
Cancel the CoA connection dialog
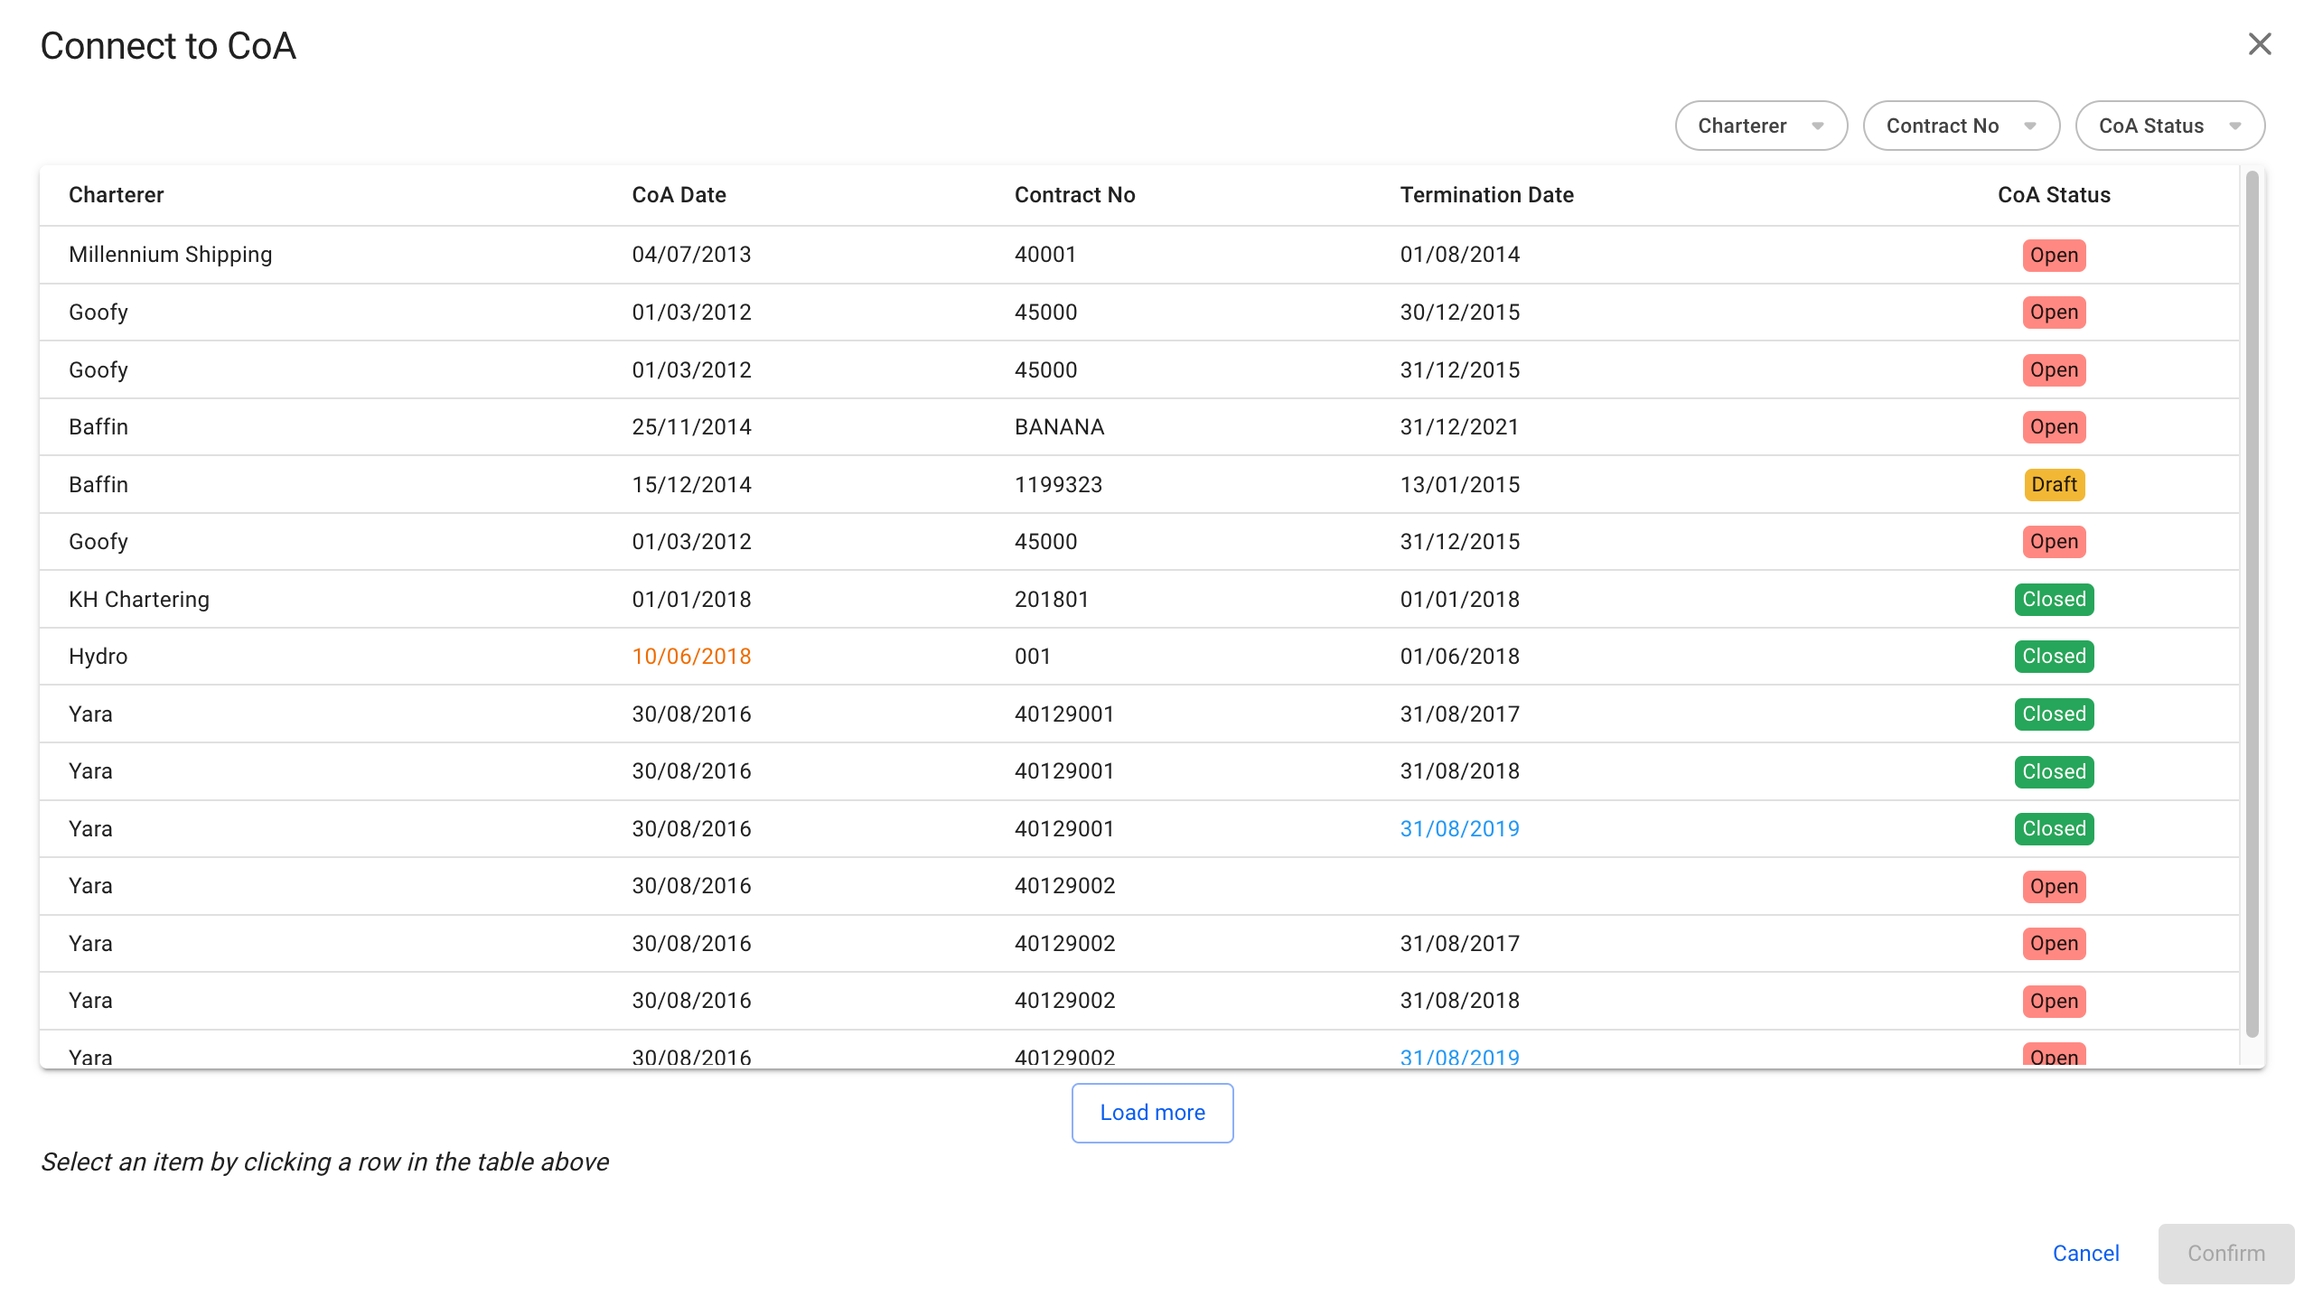[2085, 1253]
